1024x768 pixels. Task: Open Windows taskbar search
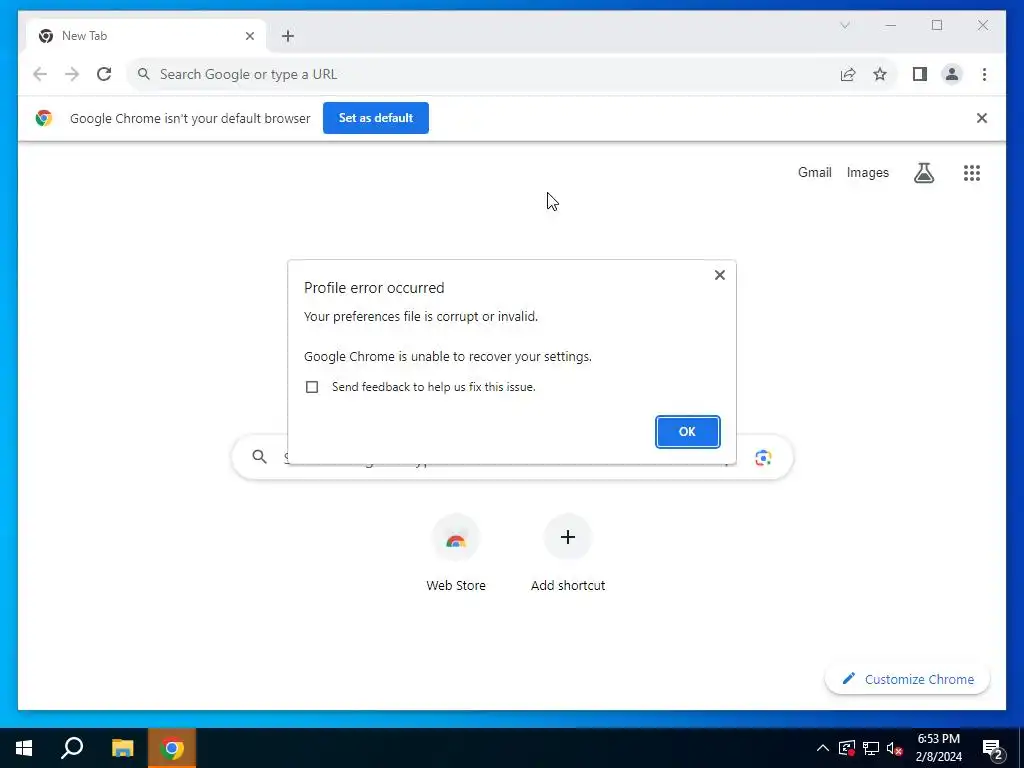(72, 748)
